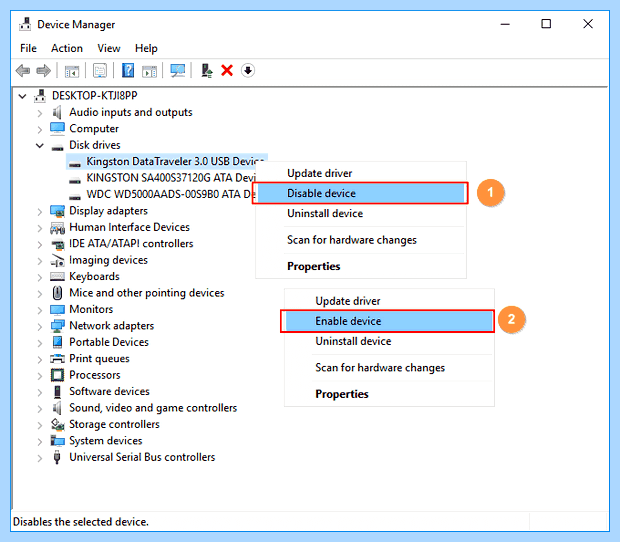Minimize the Device Manager window
This screenshot has width=620, height=542.
point(505,24)
